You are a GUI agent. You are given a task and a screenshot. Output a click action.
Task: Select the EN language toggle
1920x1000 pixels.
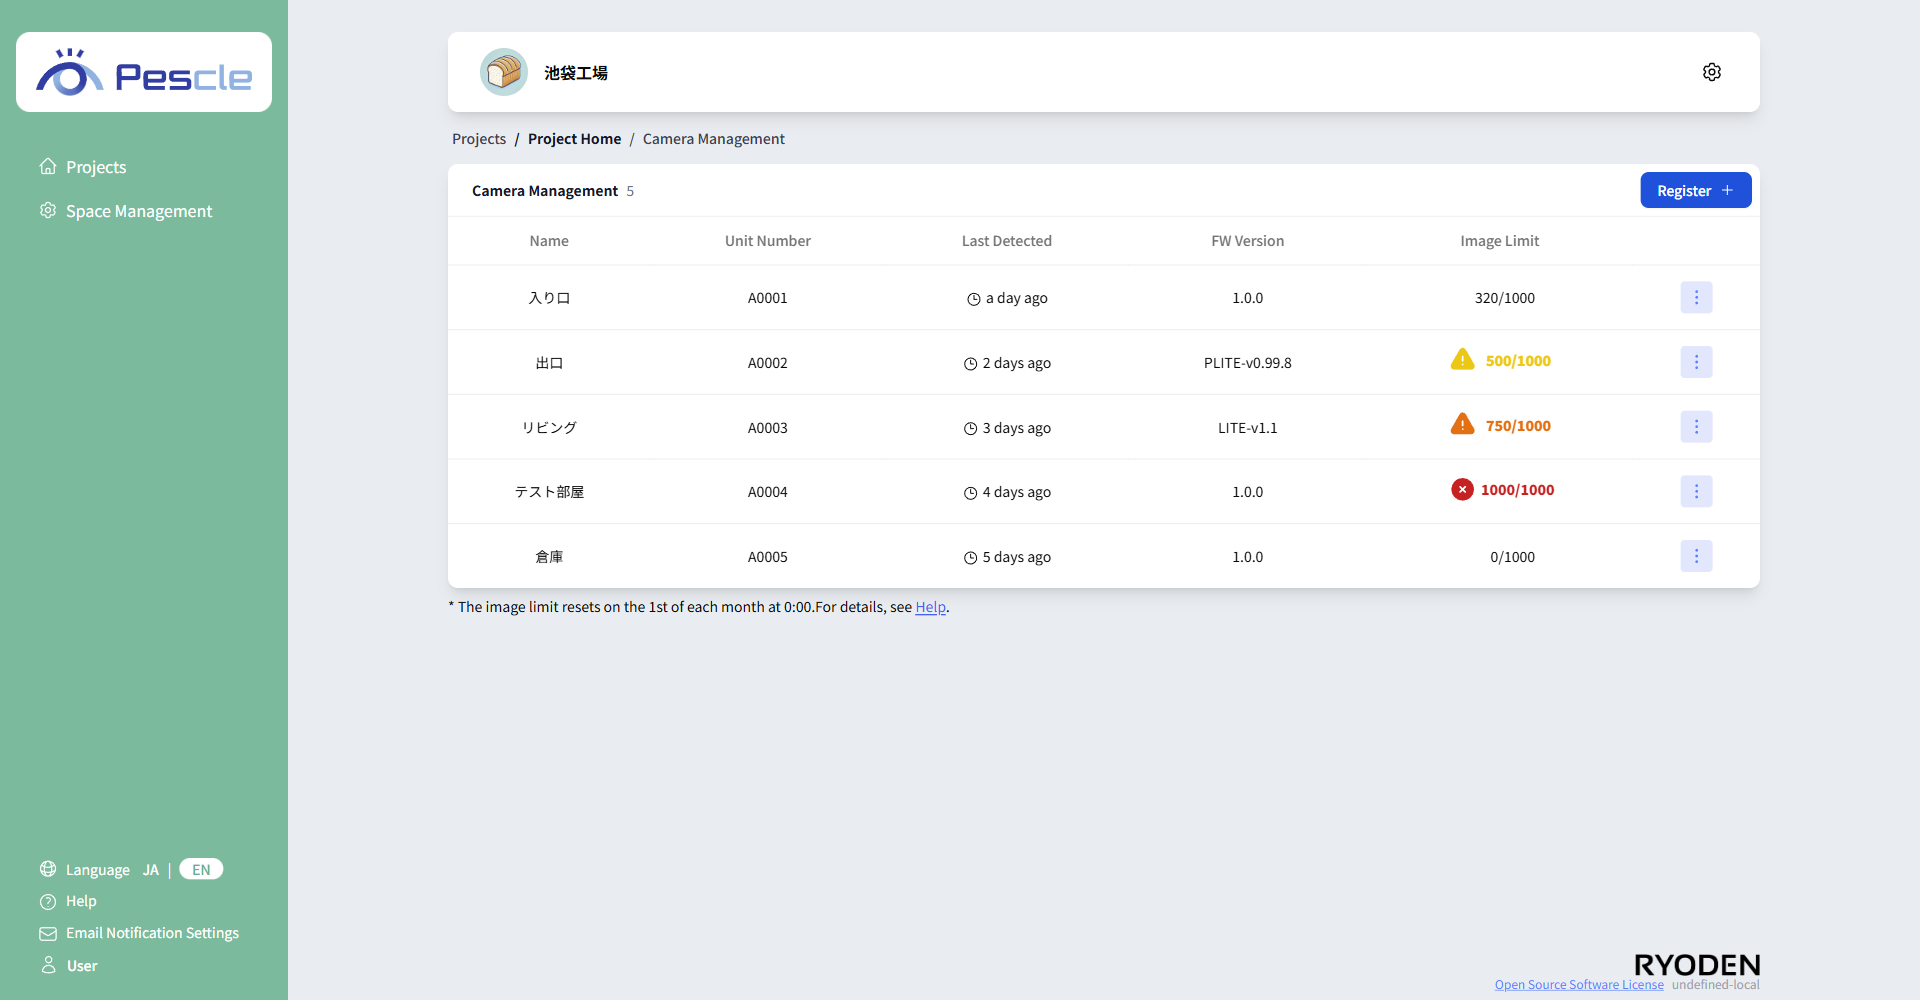point(200,869)
